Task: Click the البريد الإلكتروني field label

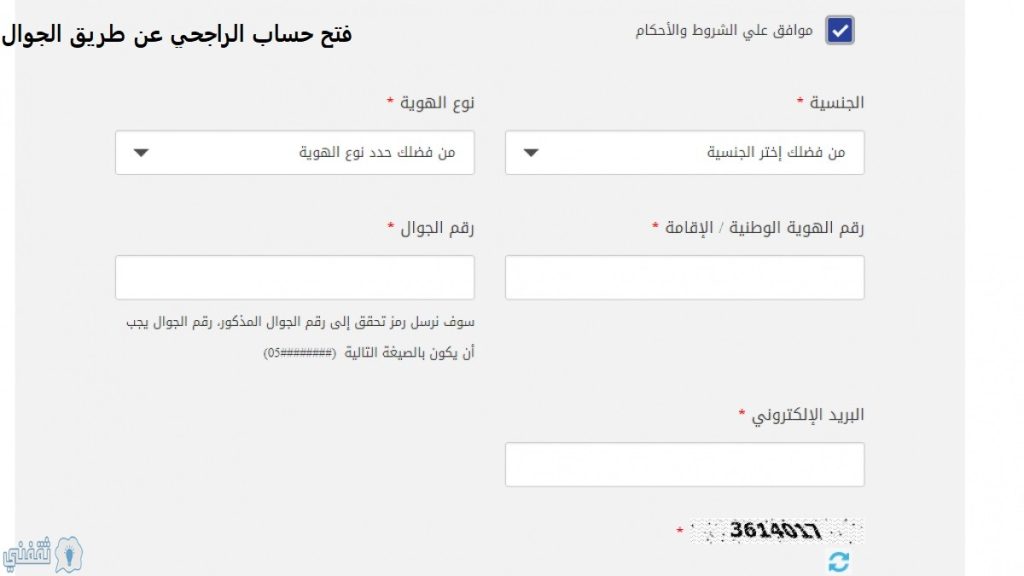Action: pyautogui.click(x=807, y=415)
